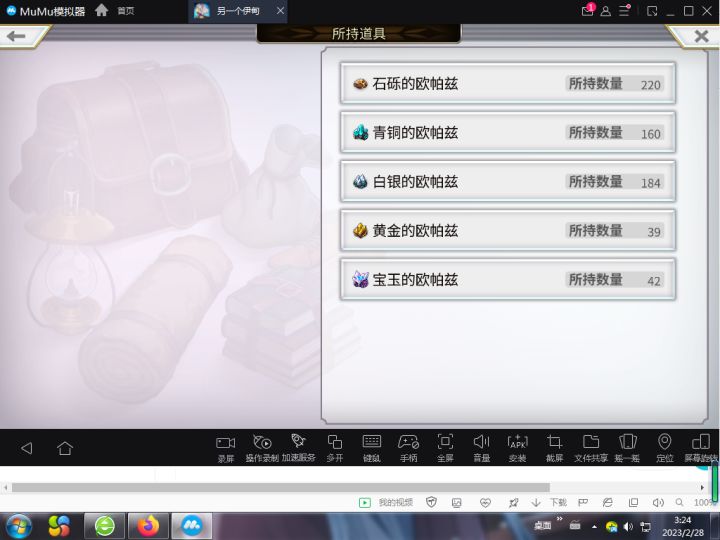Screen dimensions: 720x540
Task: Open multi-instance (多开) tool
Action: pyautogui.click(x=335, y=448)
